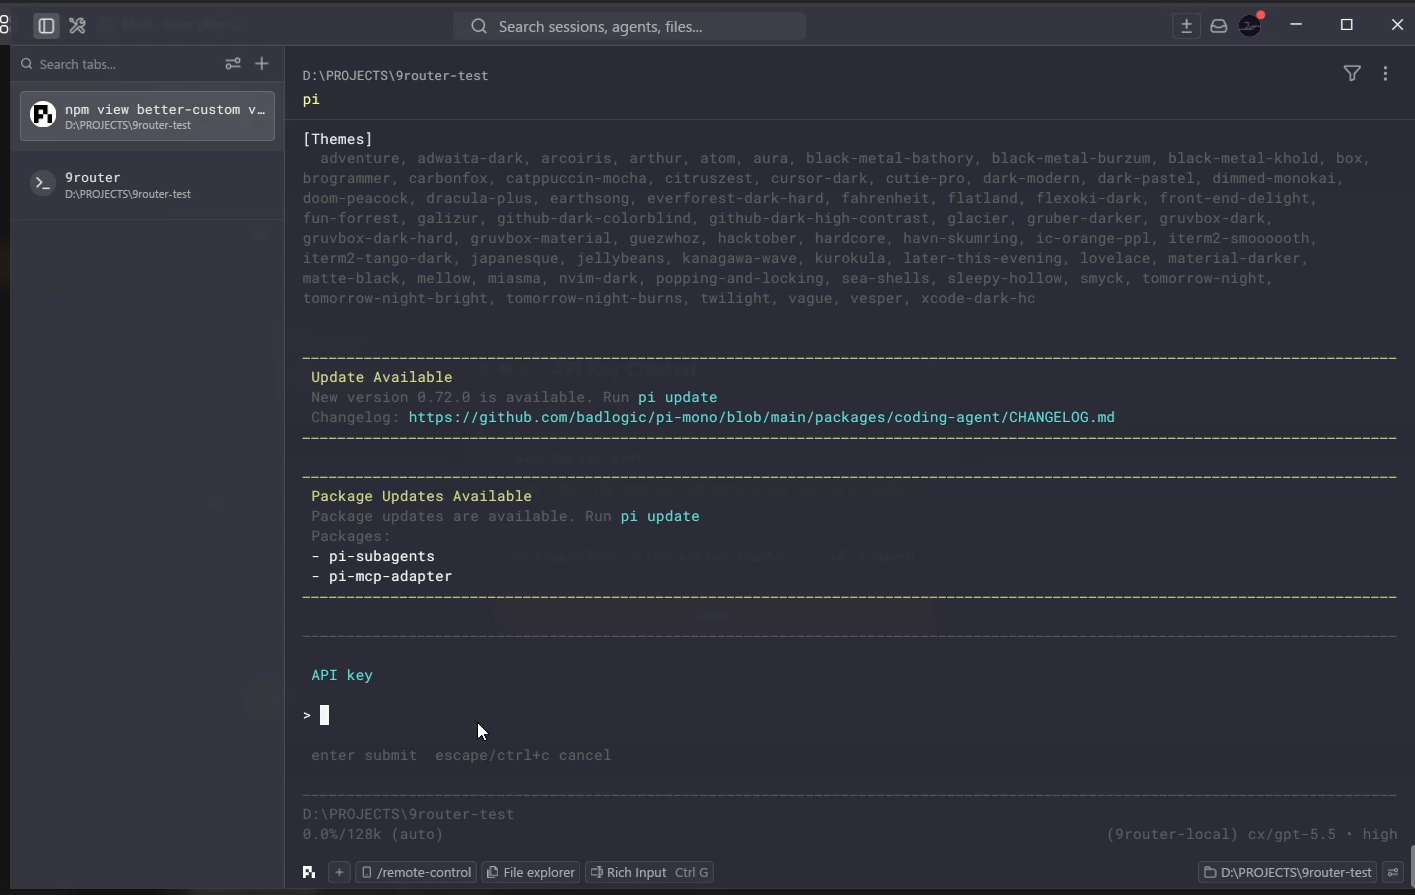Click top D:\PROJECTS\9router-test path header
Screen dimensions: 1415x895
point(395,75)
